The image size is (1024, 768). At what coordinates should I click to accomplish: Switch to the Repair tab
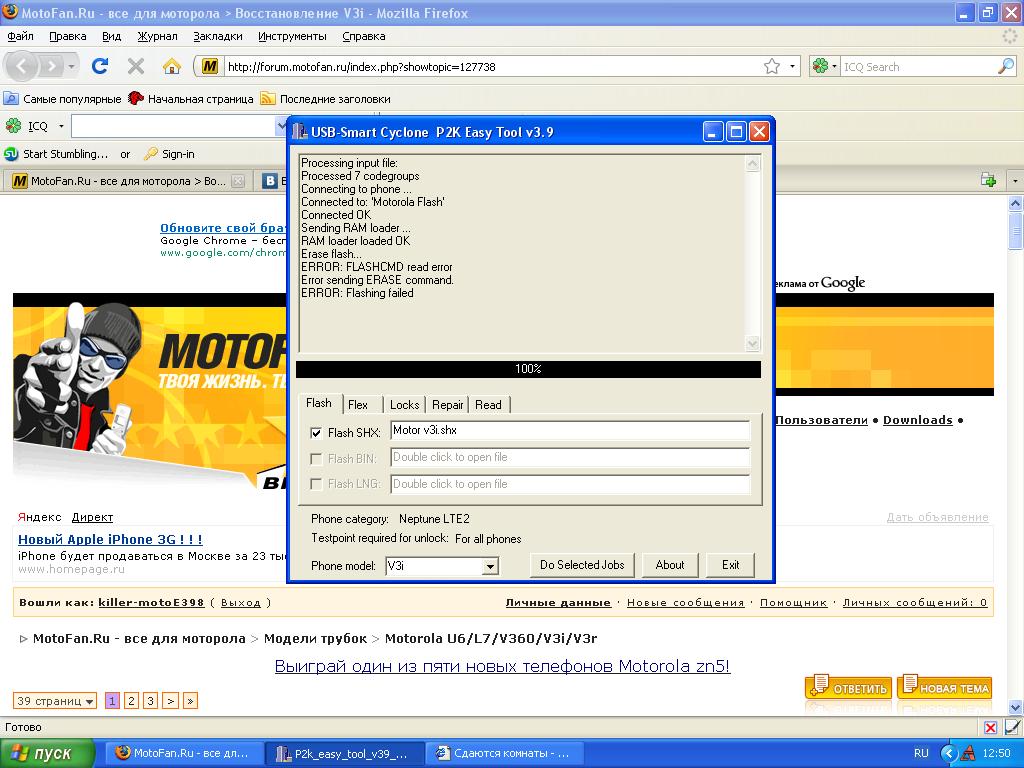pyautogui.click(x=447, y=405)
